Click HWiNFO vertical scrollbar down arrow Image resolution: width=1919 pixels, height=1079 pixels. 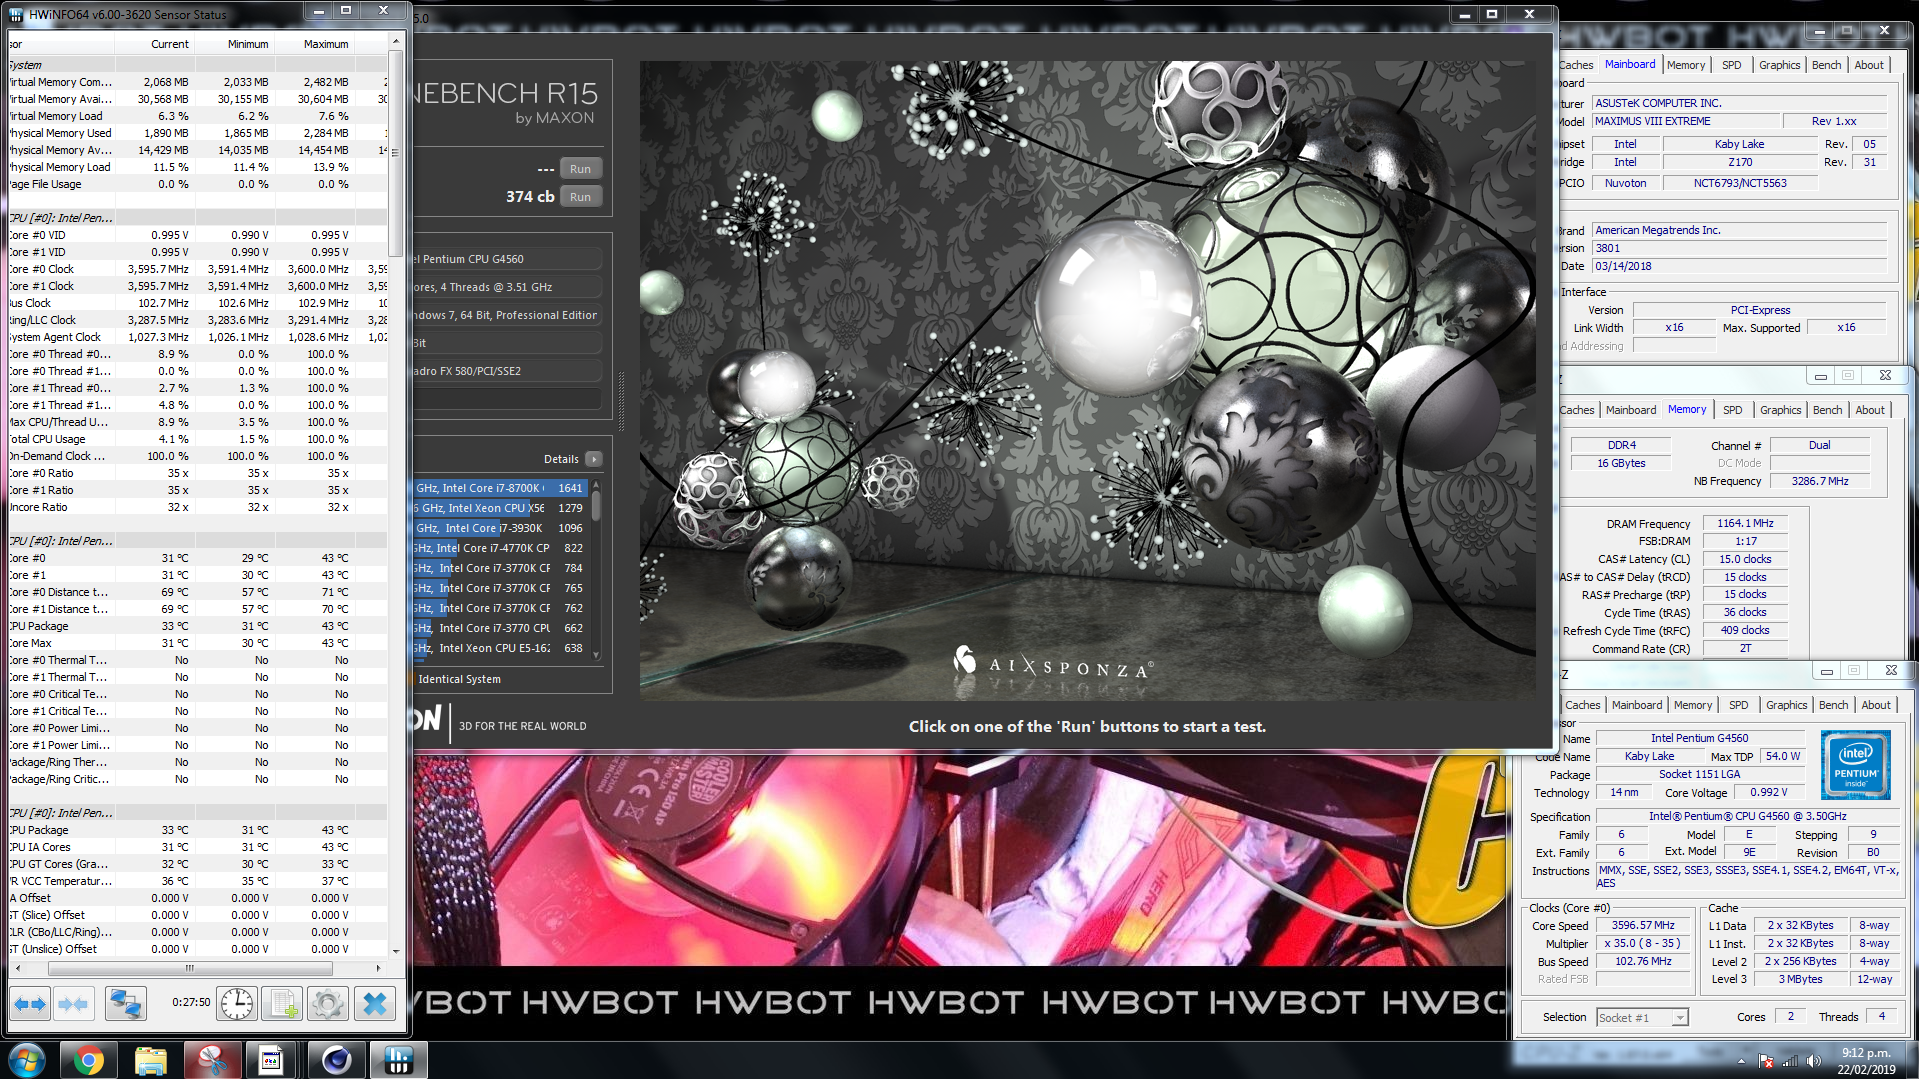(x=396, y=951)
